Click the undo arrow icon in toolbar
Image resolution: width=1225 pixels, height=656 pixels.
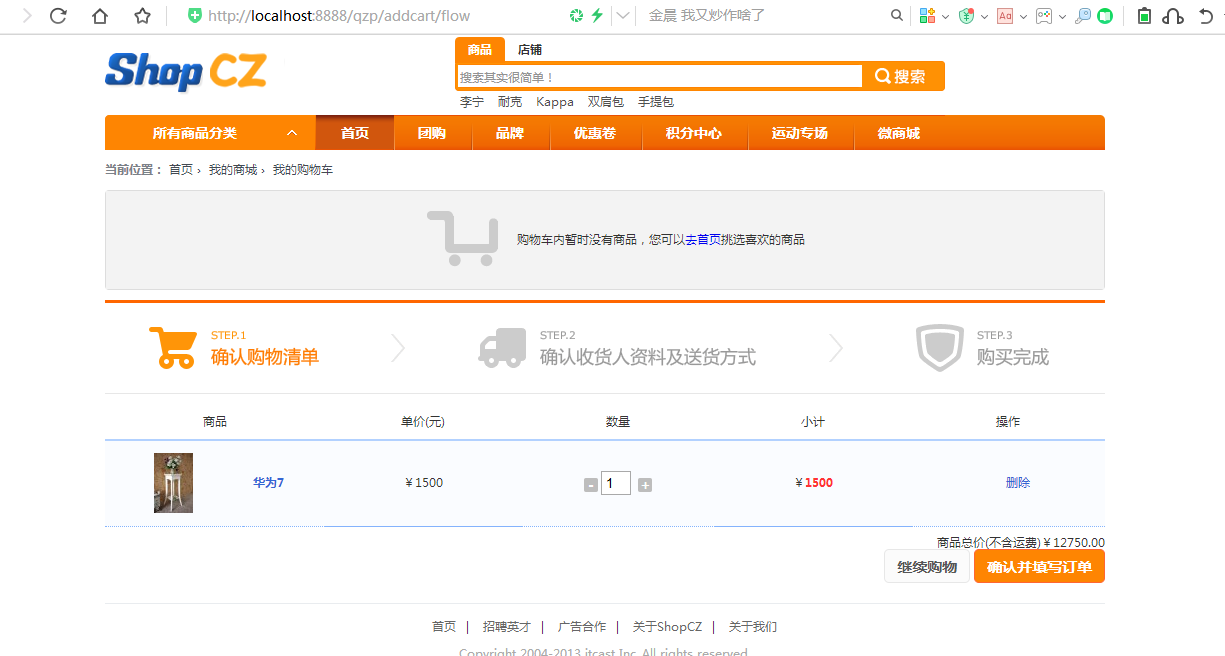point(1206,15)
